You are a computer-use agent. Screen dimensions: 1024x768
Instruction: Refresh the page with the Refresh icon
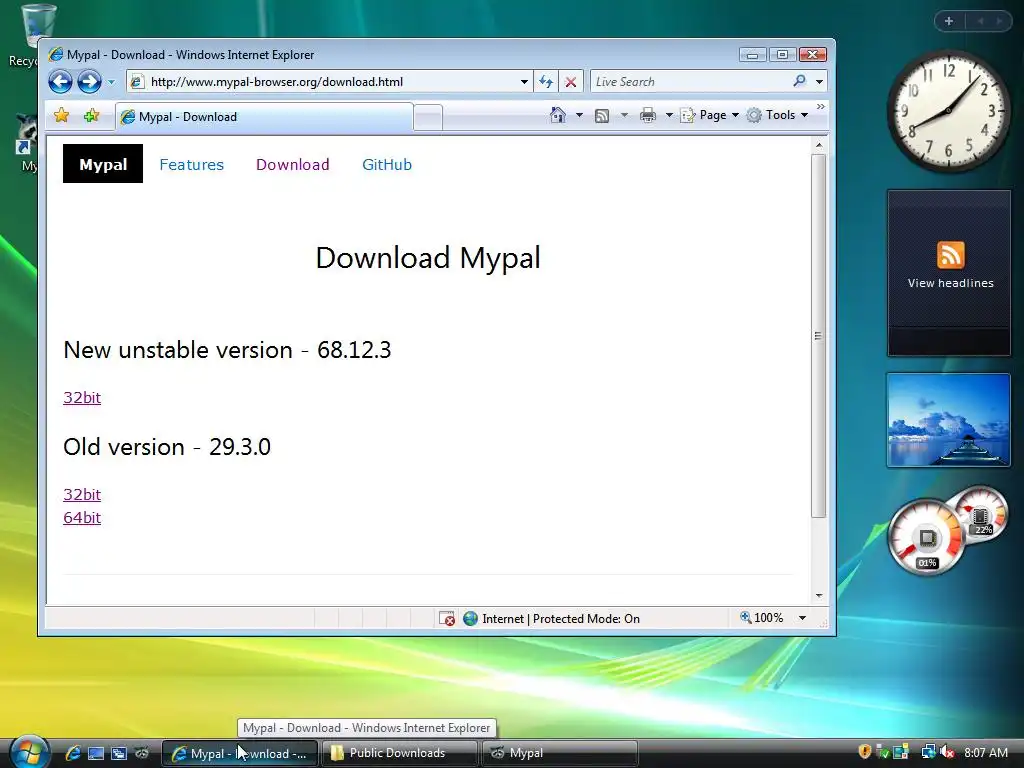[x=546, y=82]
